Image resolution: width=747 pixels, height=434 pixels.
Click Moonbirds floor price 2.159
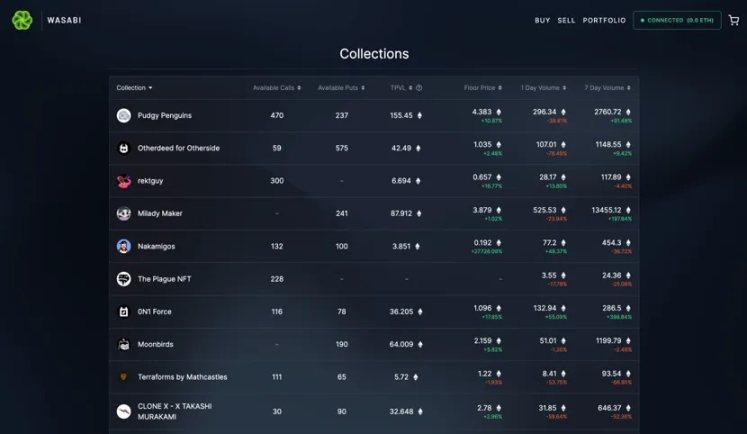tap(483, 341)
